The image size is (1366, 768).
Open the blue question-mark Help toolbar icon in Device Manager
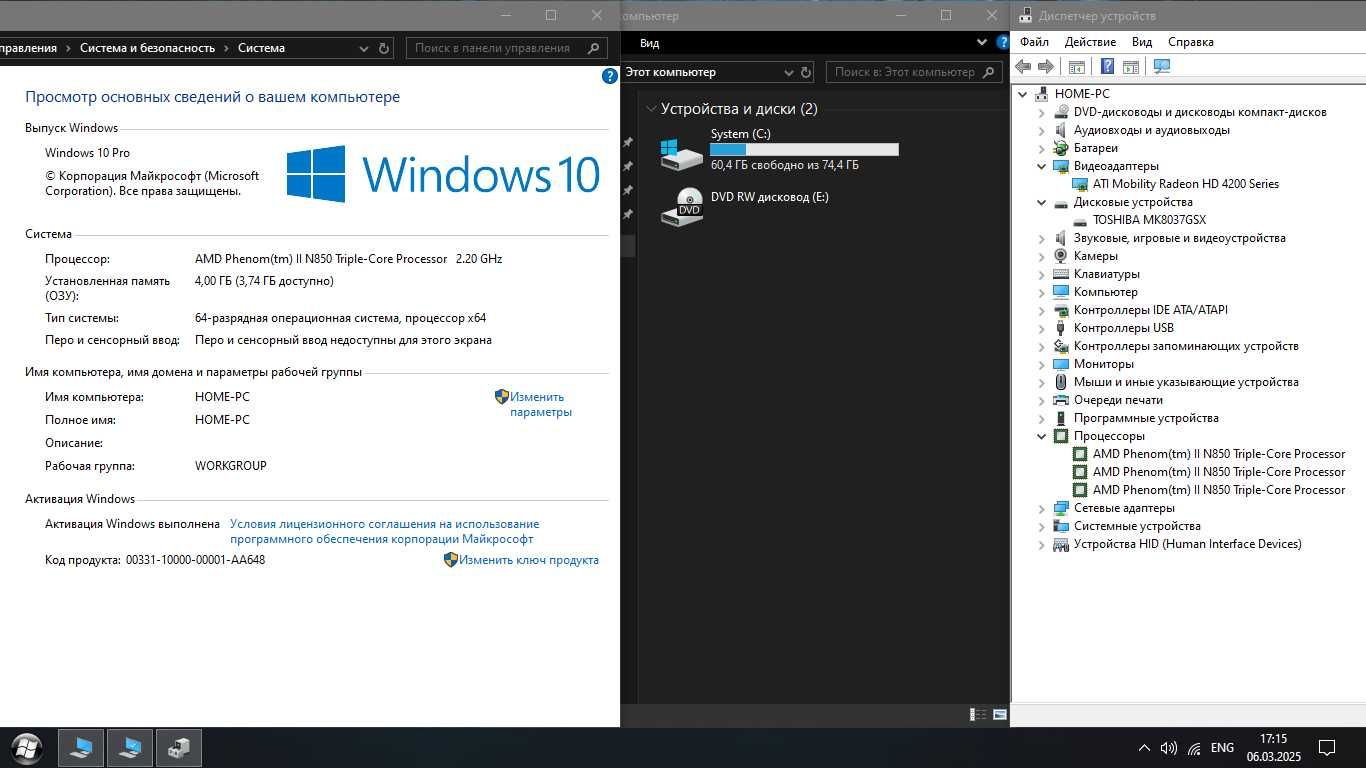(1107, 66)
